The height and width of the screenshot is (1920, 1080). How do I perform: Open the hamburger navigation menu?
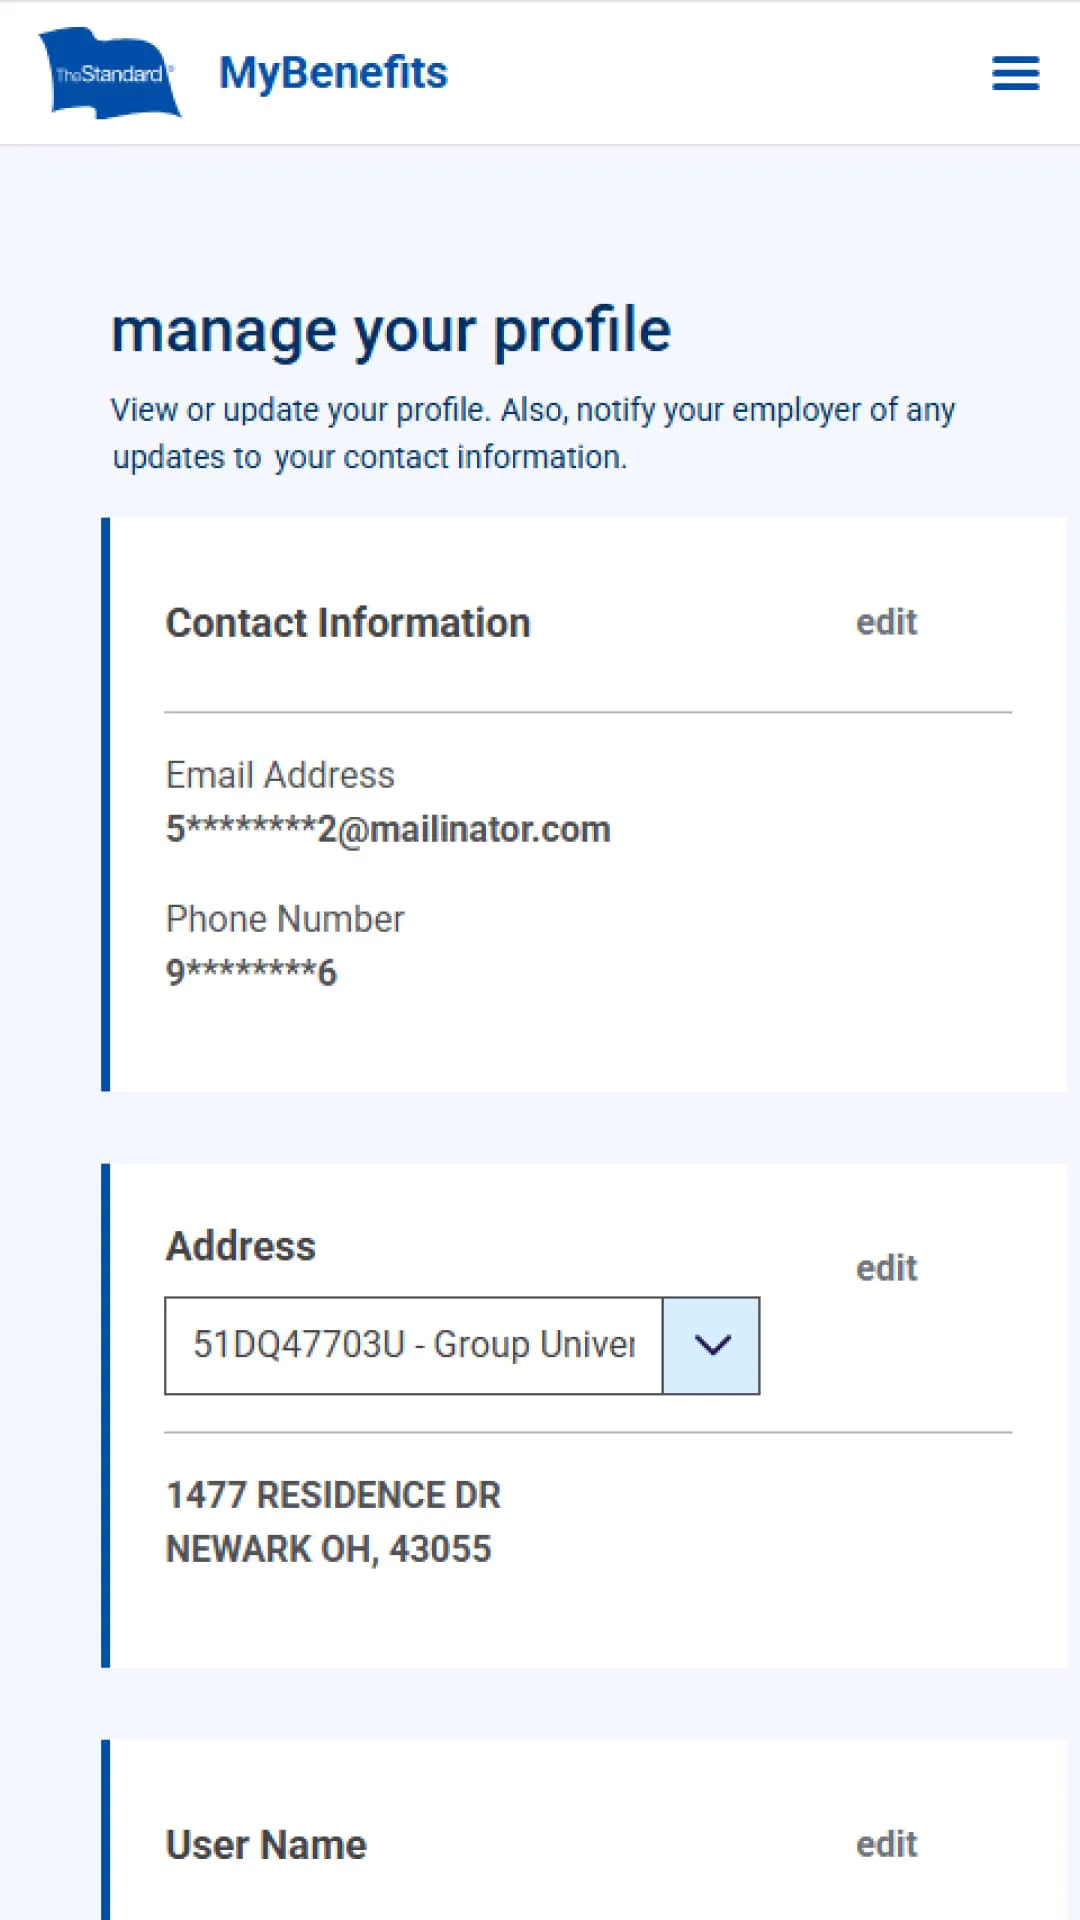[1015, 73]
